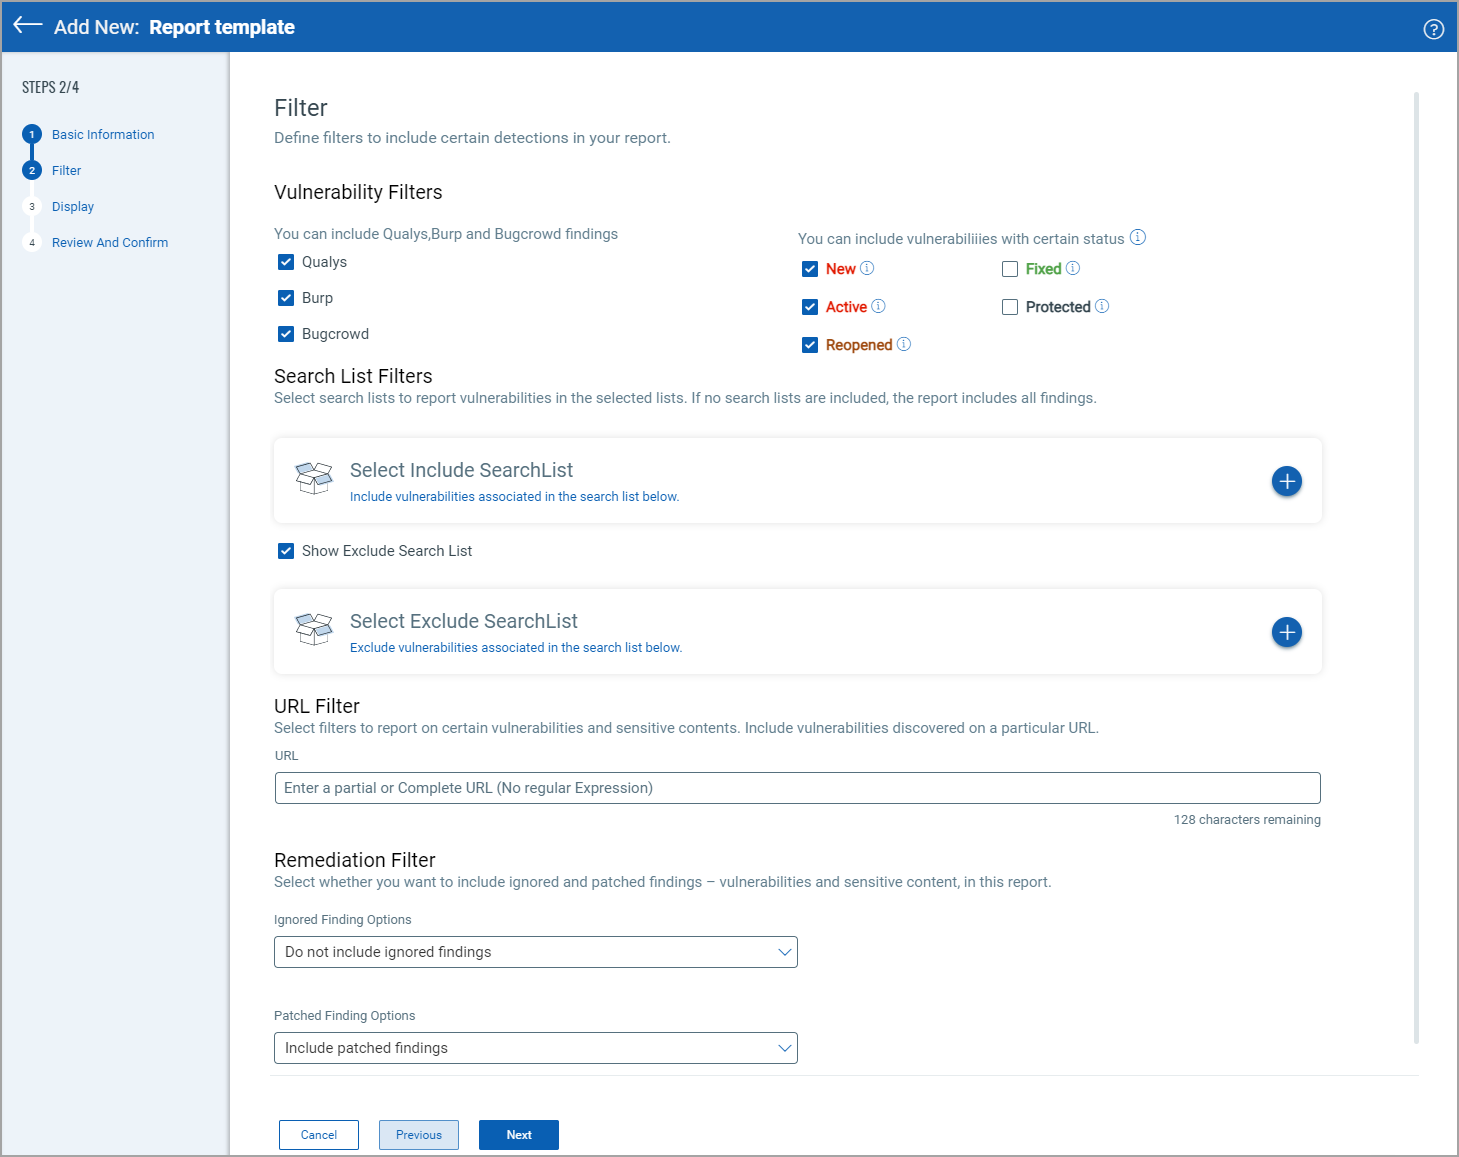Open the help icon at top right
1459x1157 pixels.
coord(1434,29)
